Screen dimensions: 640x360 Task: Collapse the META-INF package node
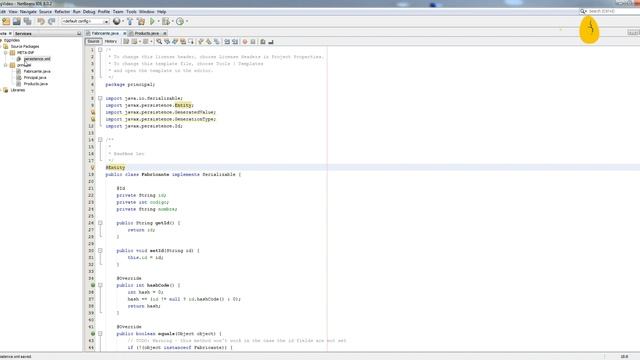pos(6,53)
